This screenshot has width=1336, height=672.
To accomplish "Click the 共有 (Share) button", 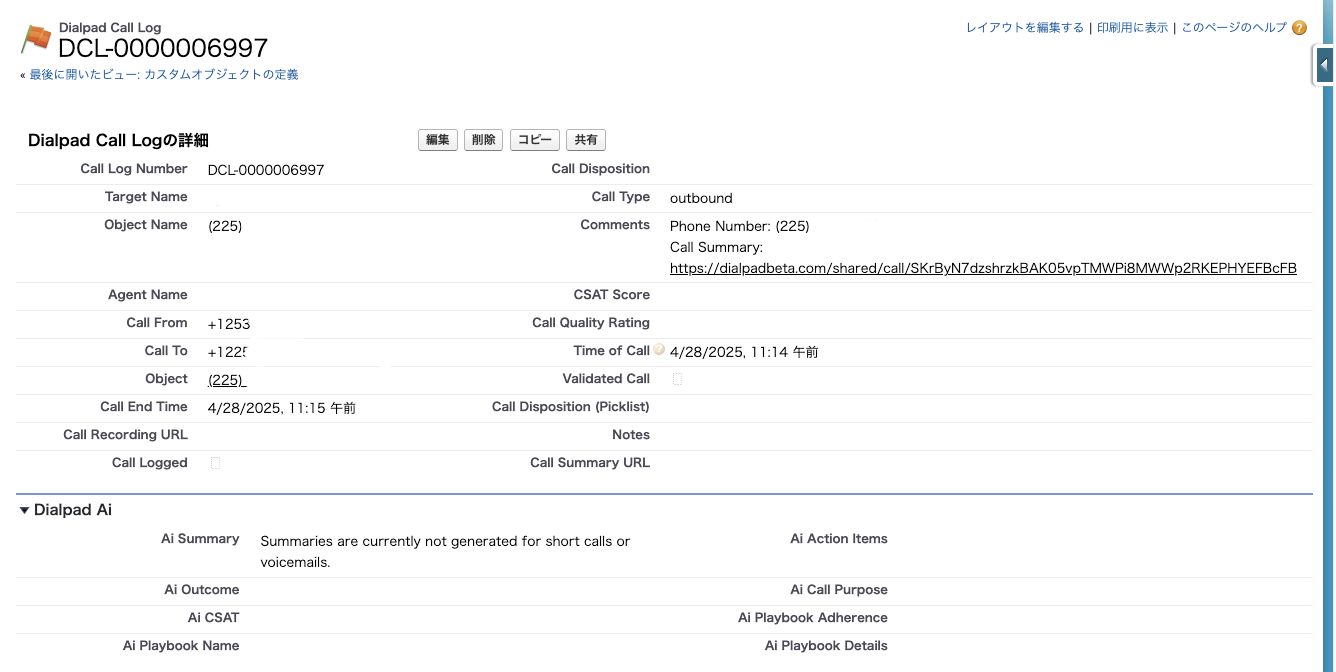I will (x=586, y=140).
